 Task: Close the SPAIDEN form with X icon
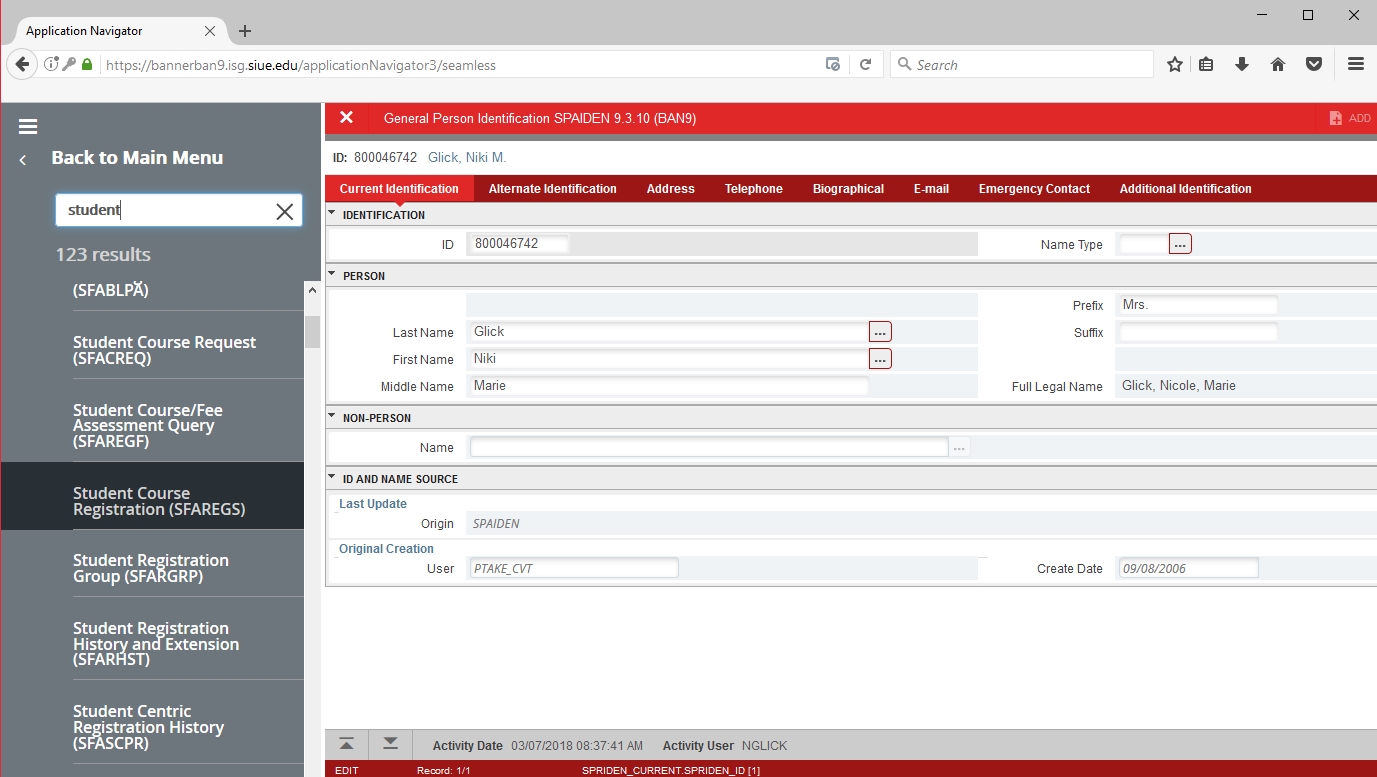[346, 118]
